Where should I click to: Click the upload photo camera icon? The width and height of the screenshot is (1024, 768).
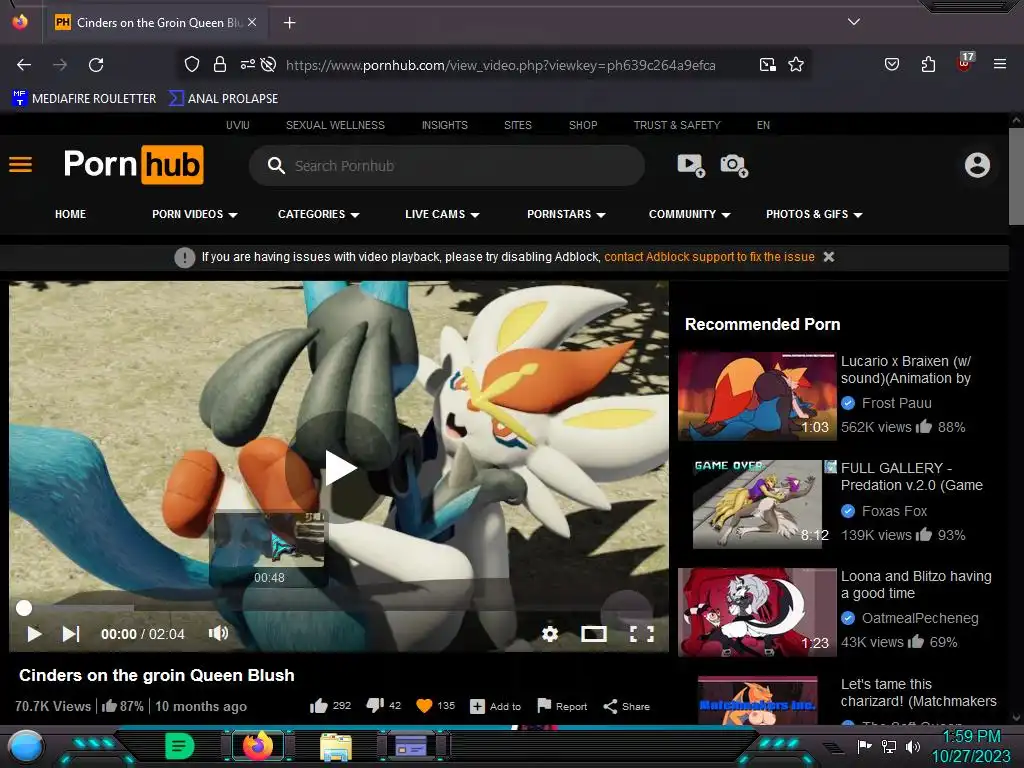[734, 165]
